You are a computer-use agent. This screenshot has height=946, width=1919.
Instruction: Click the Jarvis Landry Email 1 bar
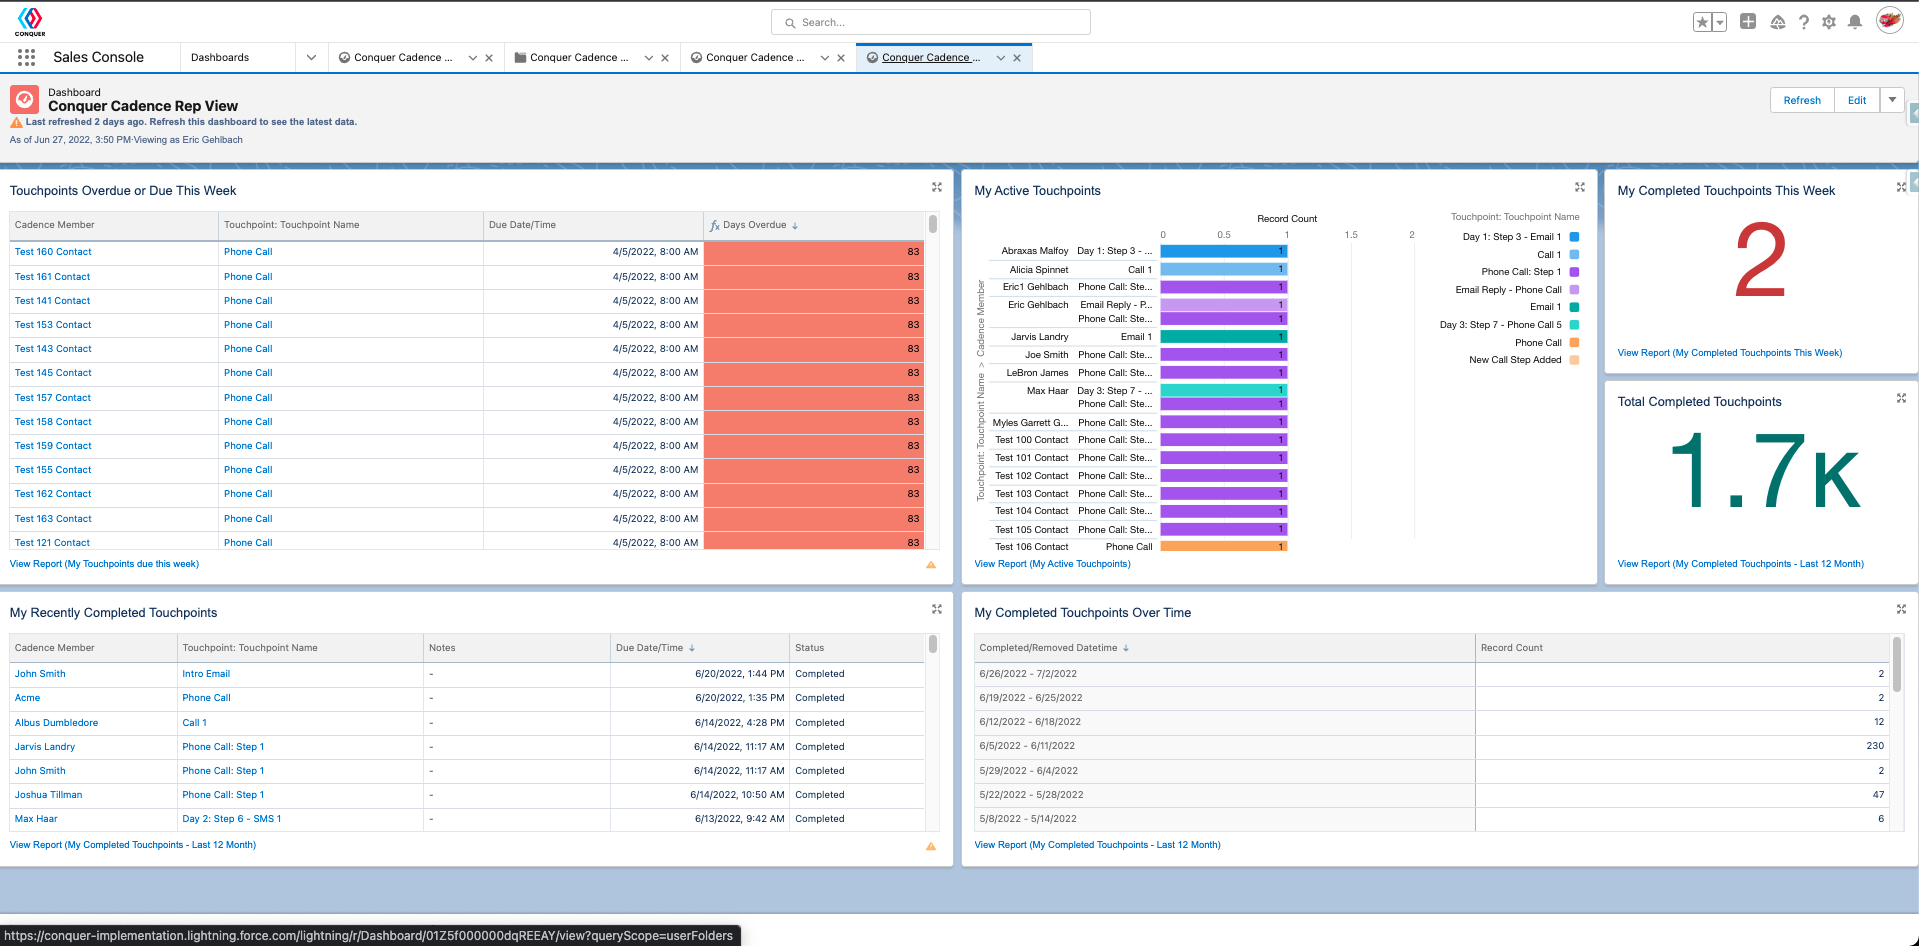1223,337
